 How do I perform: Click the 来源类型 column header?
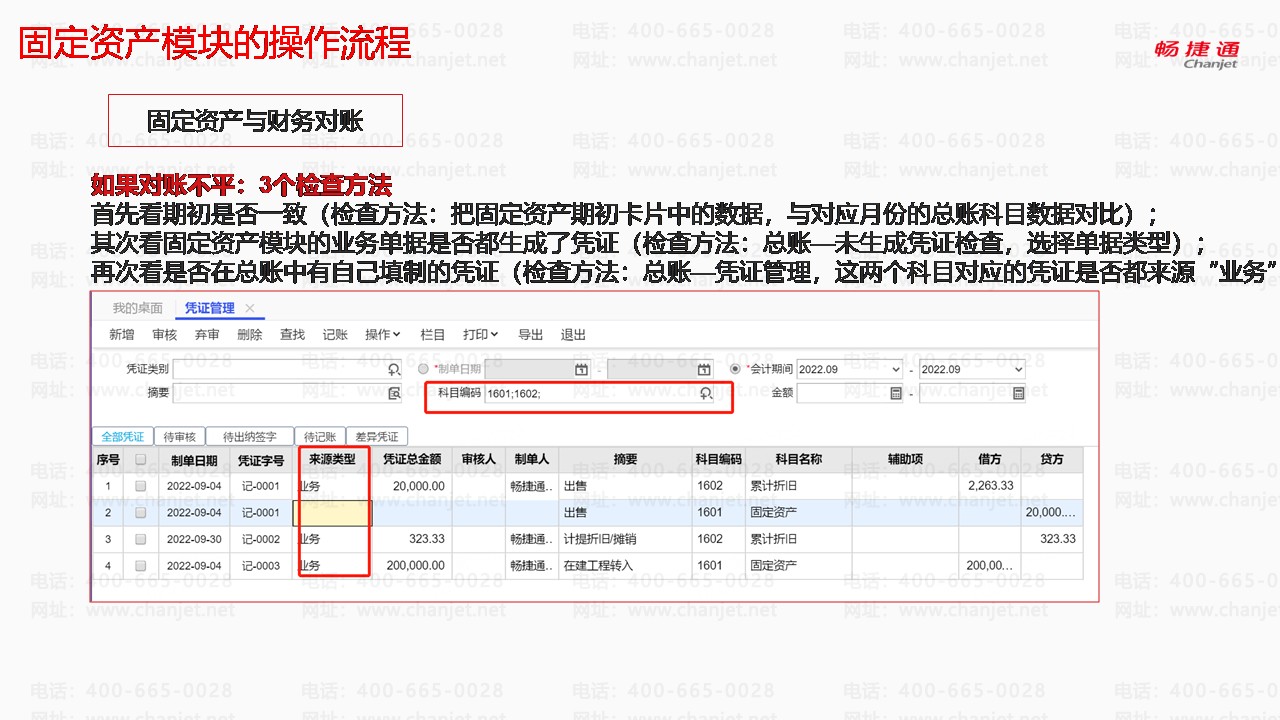coord(332,460)
